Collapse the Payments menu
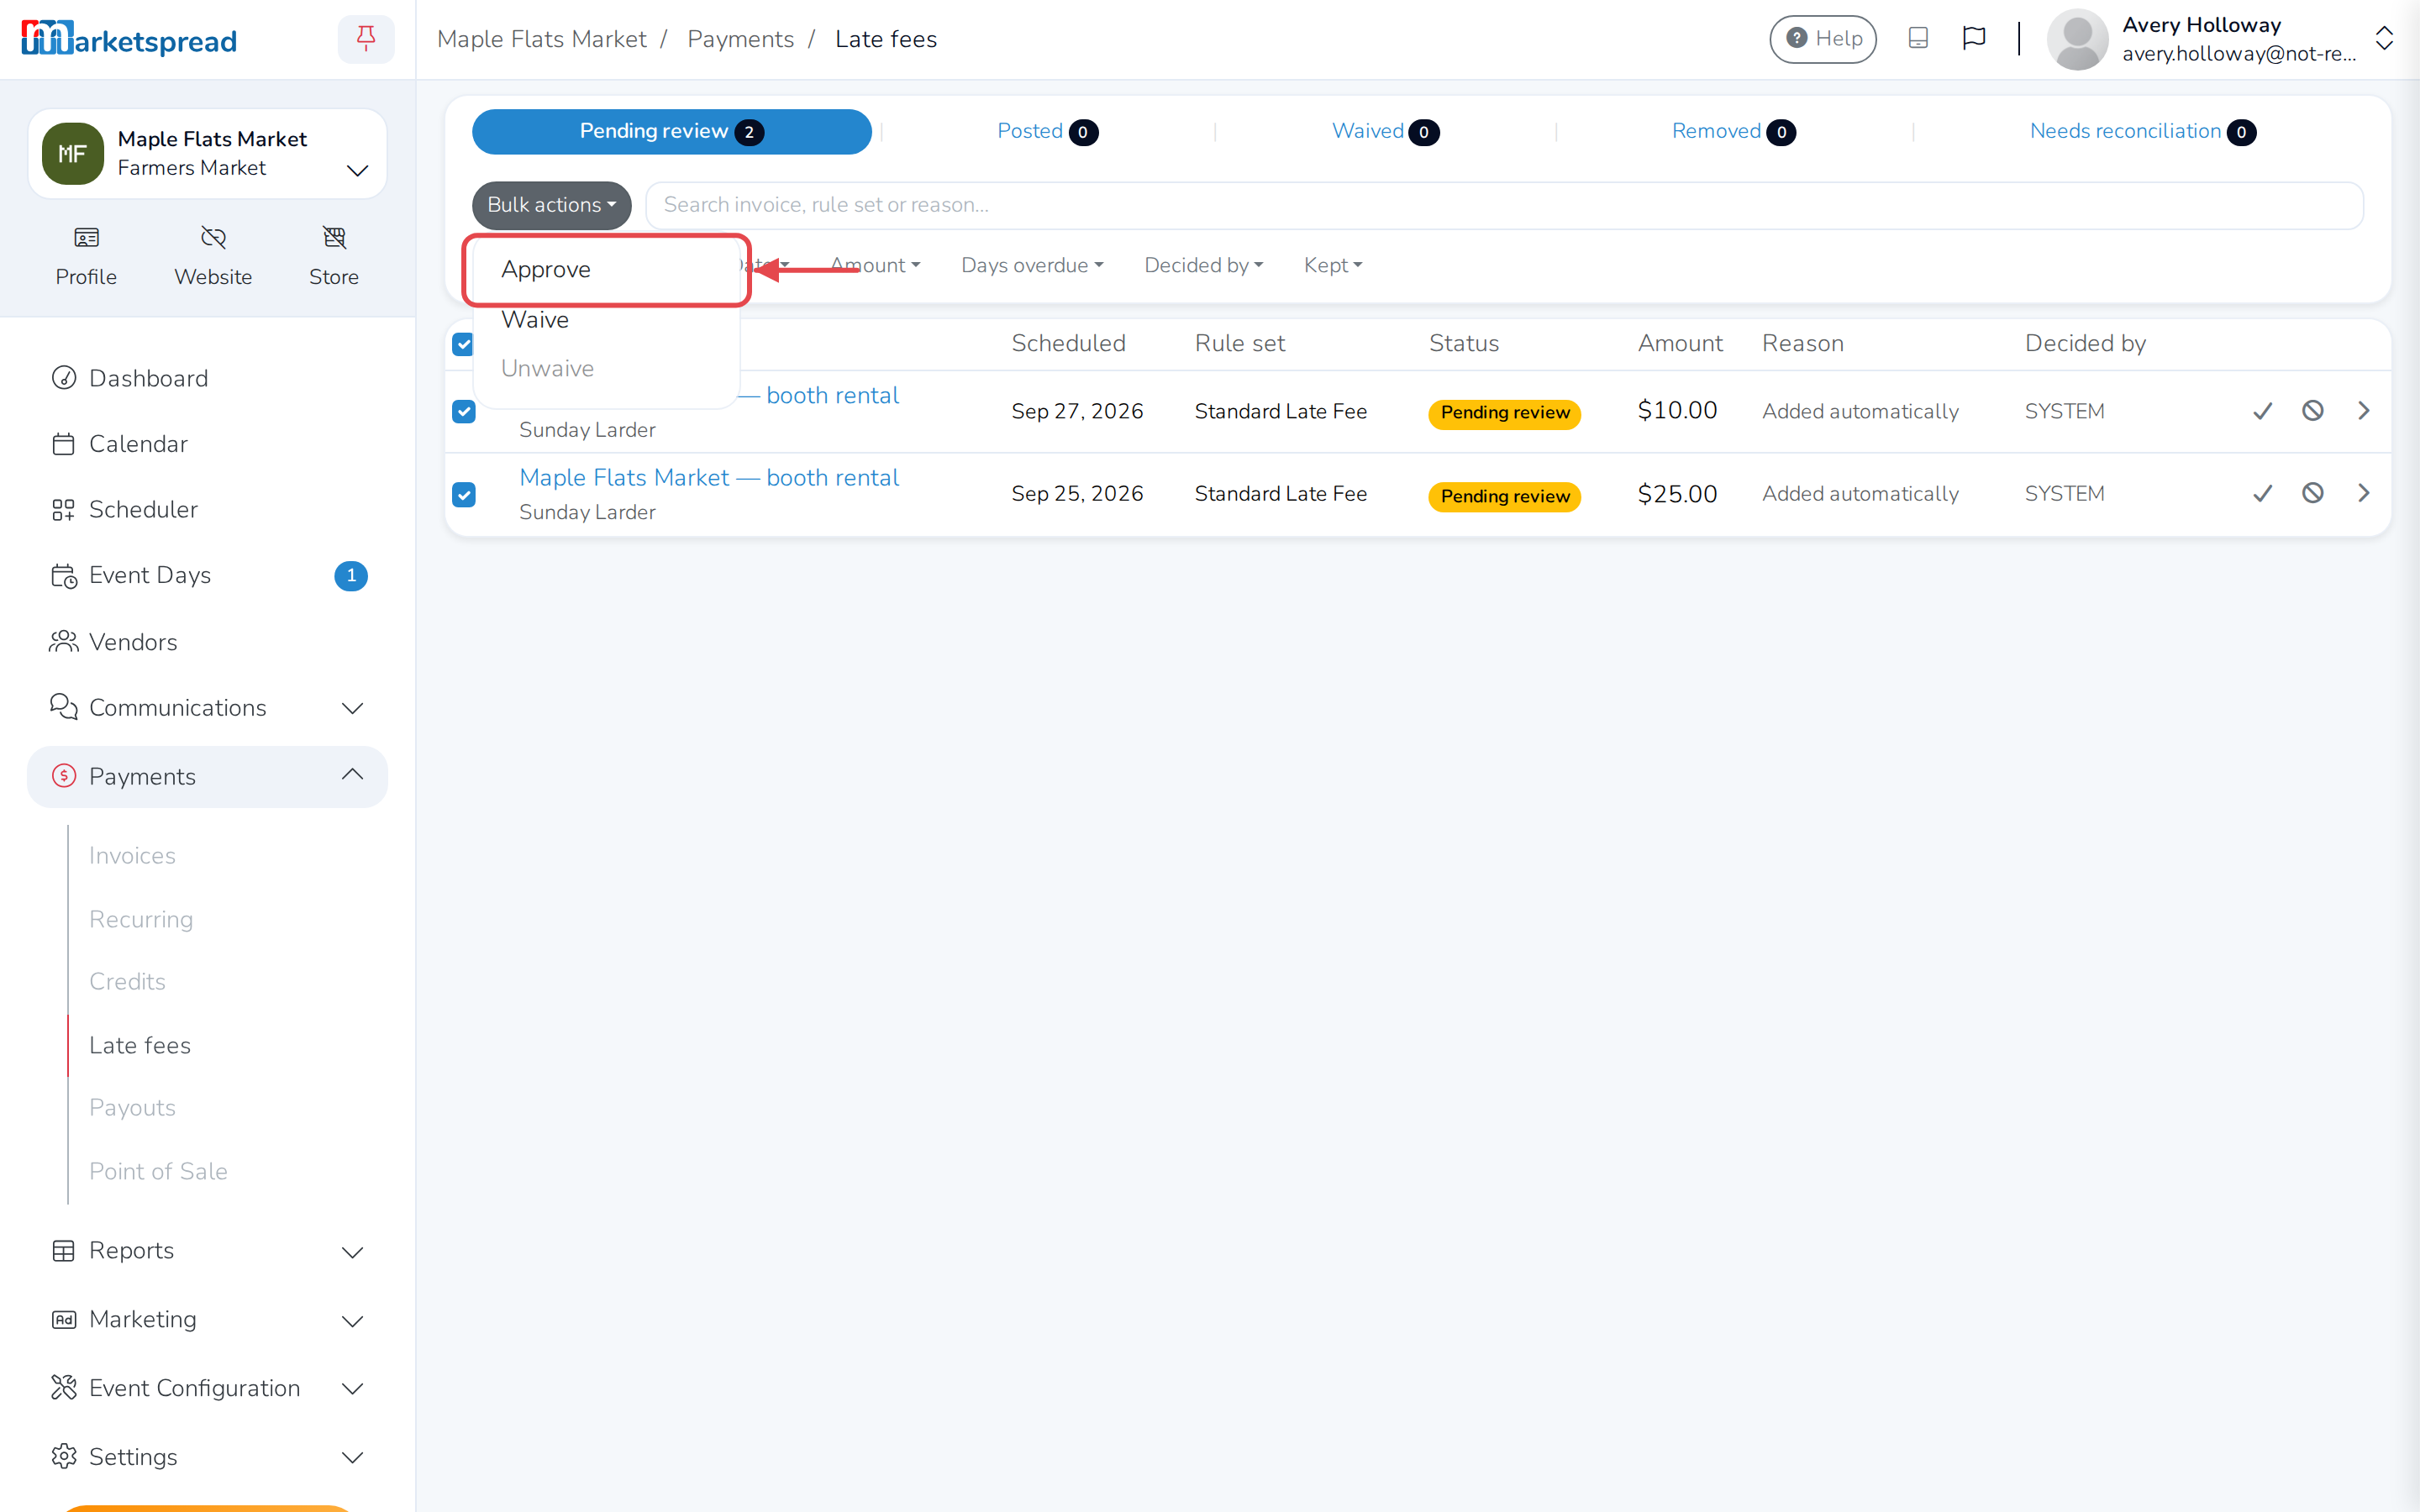The height and width of the screenshot is (1512, 2420). point(207,776)
